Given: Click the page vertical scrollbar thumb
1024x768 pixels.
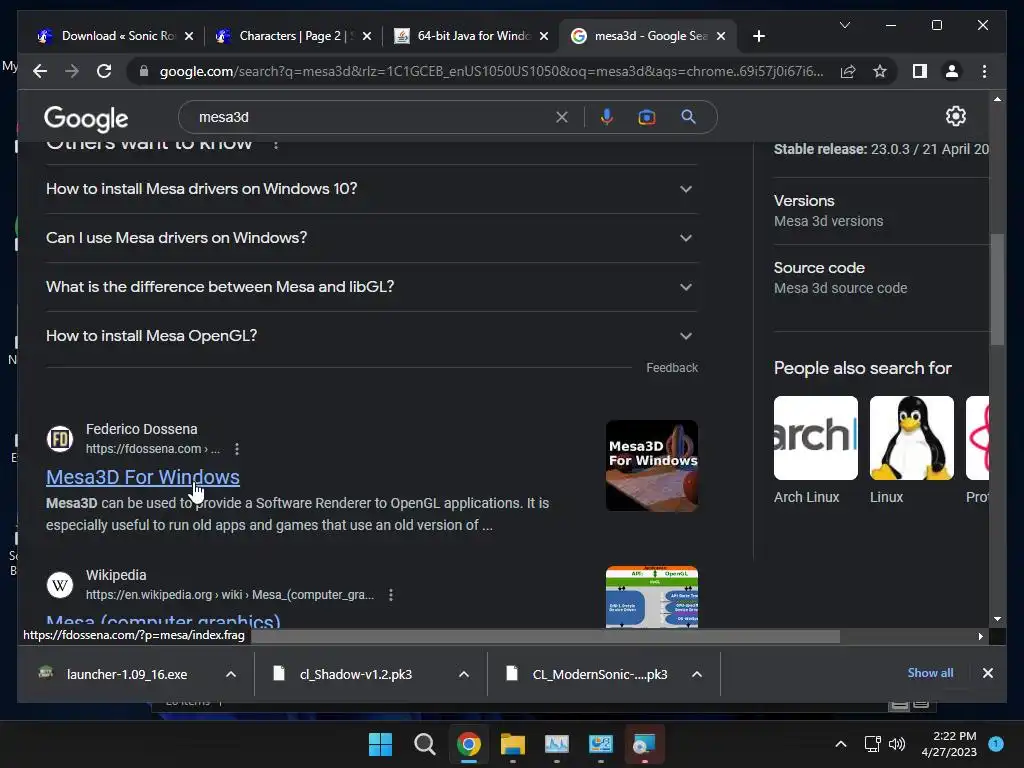Looking at the screenshot, I should click(997, 289).
